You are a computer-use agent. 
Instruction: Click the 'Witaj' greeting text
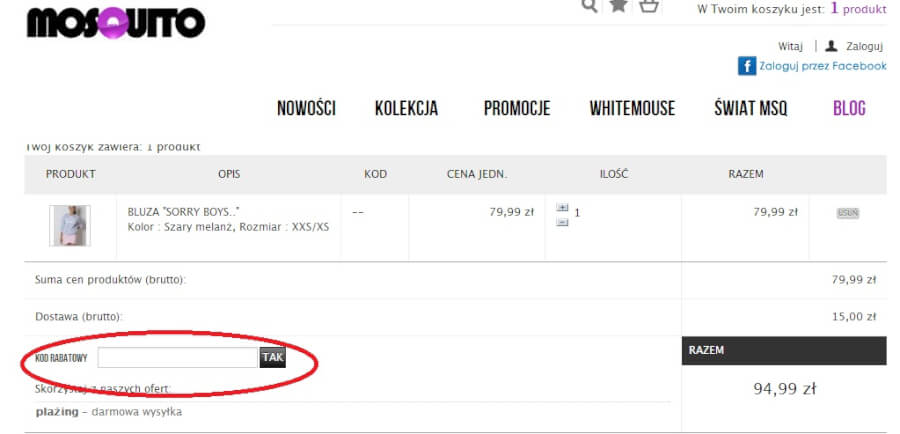(x=790, y=46)
